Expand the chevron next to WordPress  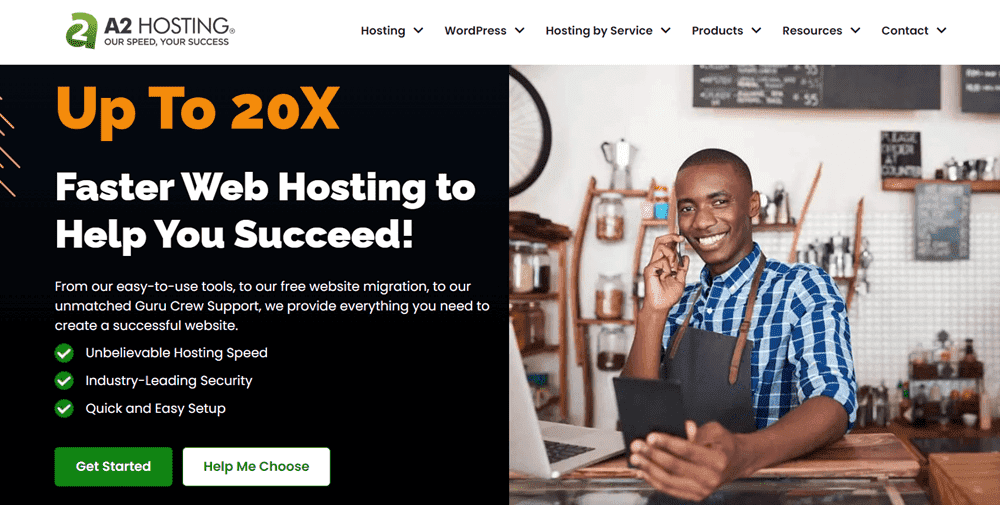point(520,31)
